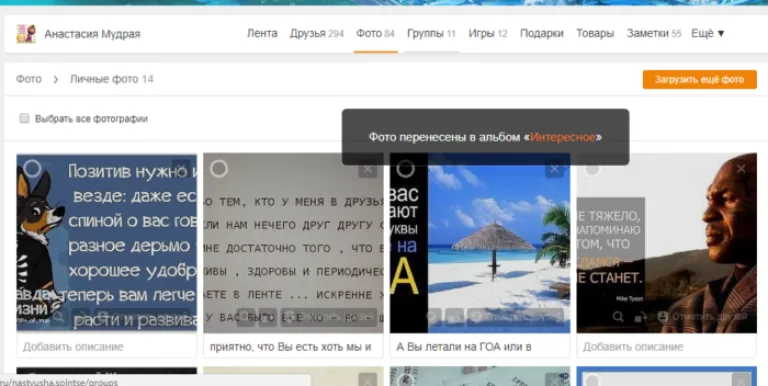
Task: Remove the beach umbrella photo via X
Action: point(554,169)
